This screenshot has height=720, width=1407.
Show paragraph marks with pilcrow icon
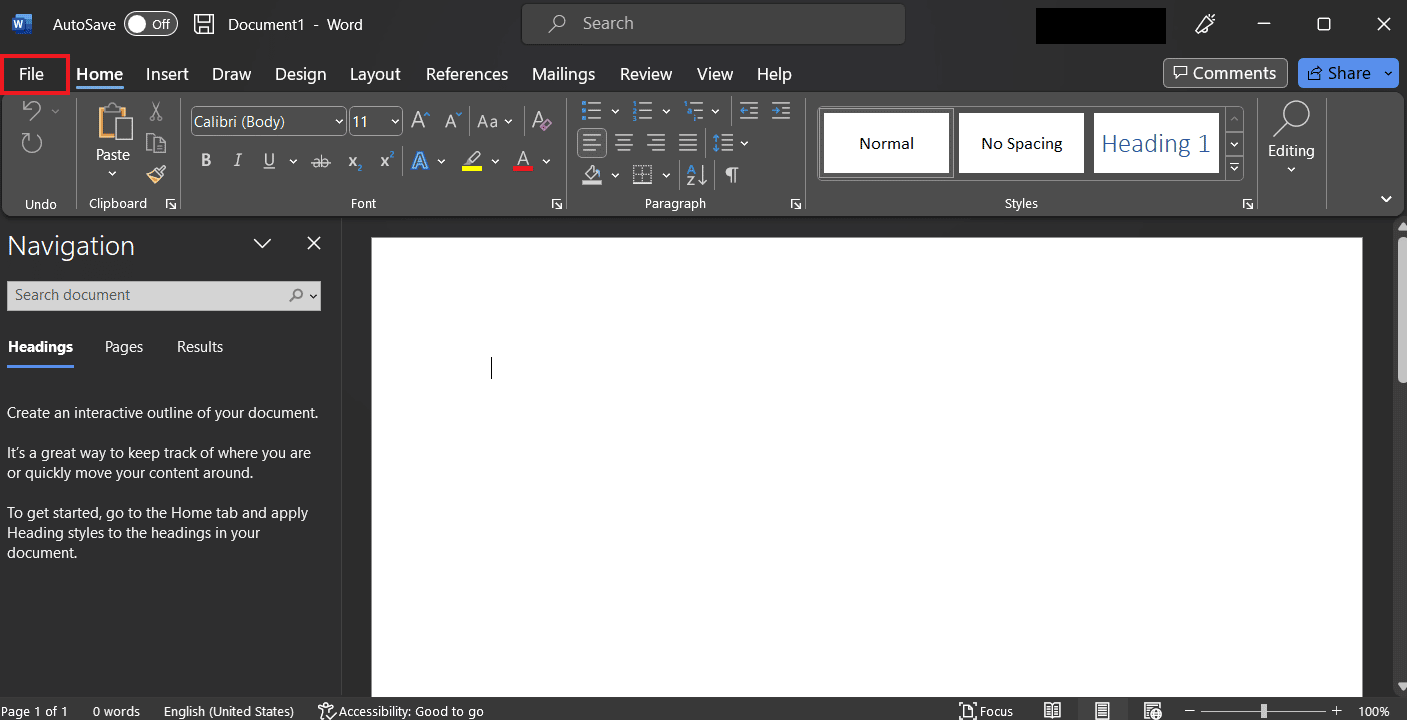[732, 175]
